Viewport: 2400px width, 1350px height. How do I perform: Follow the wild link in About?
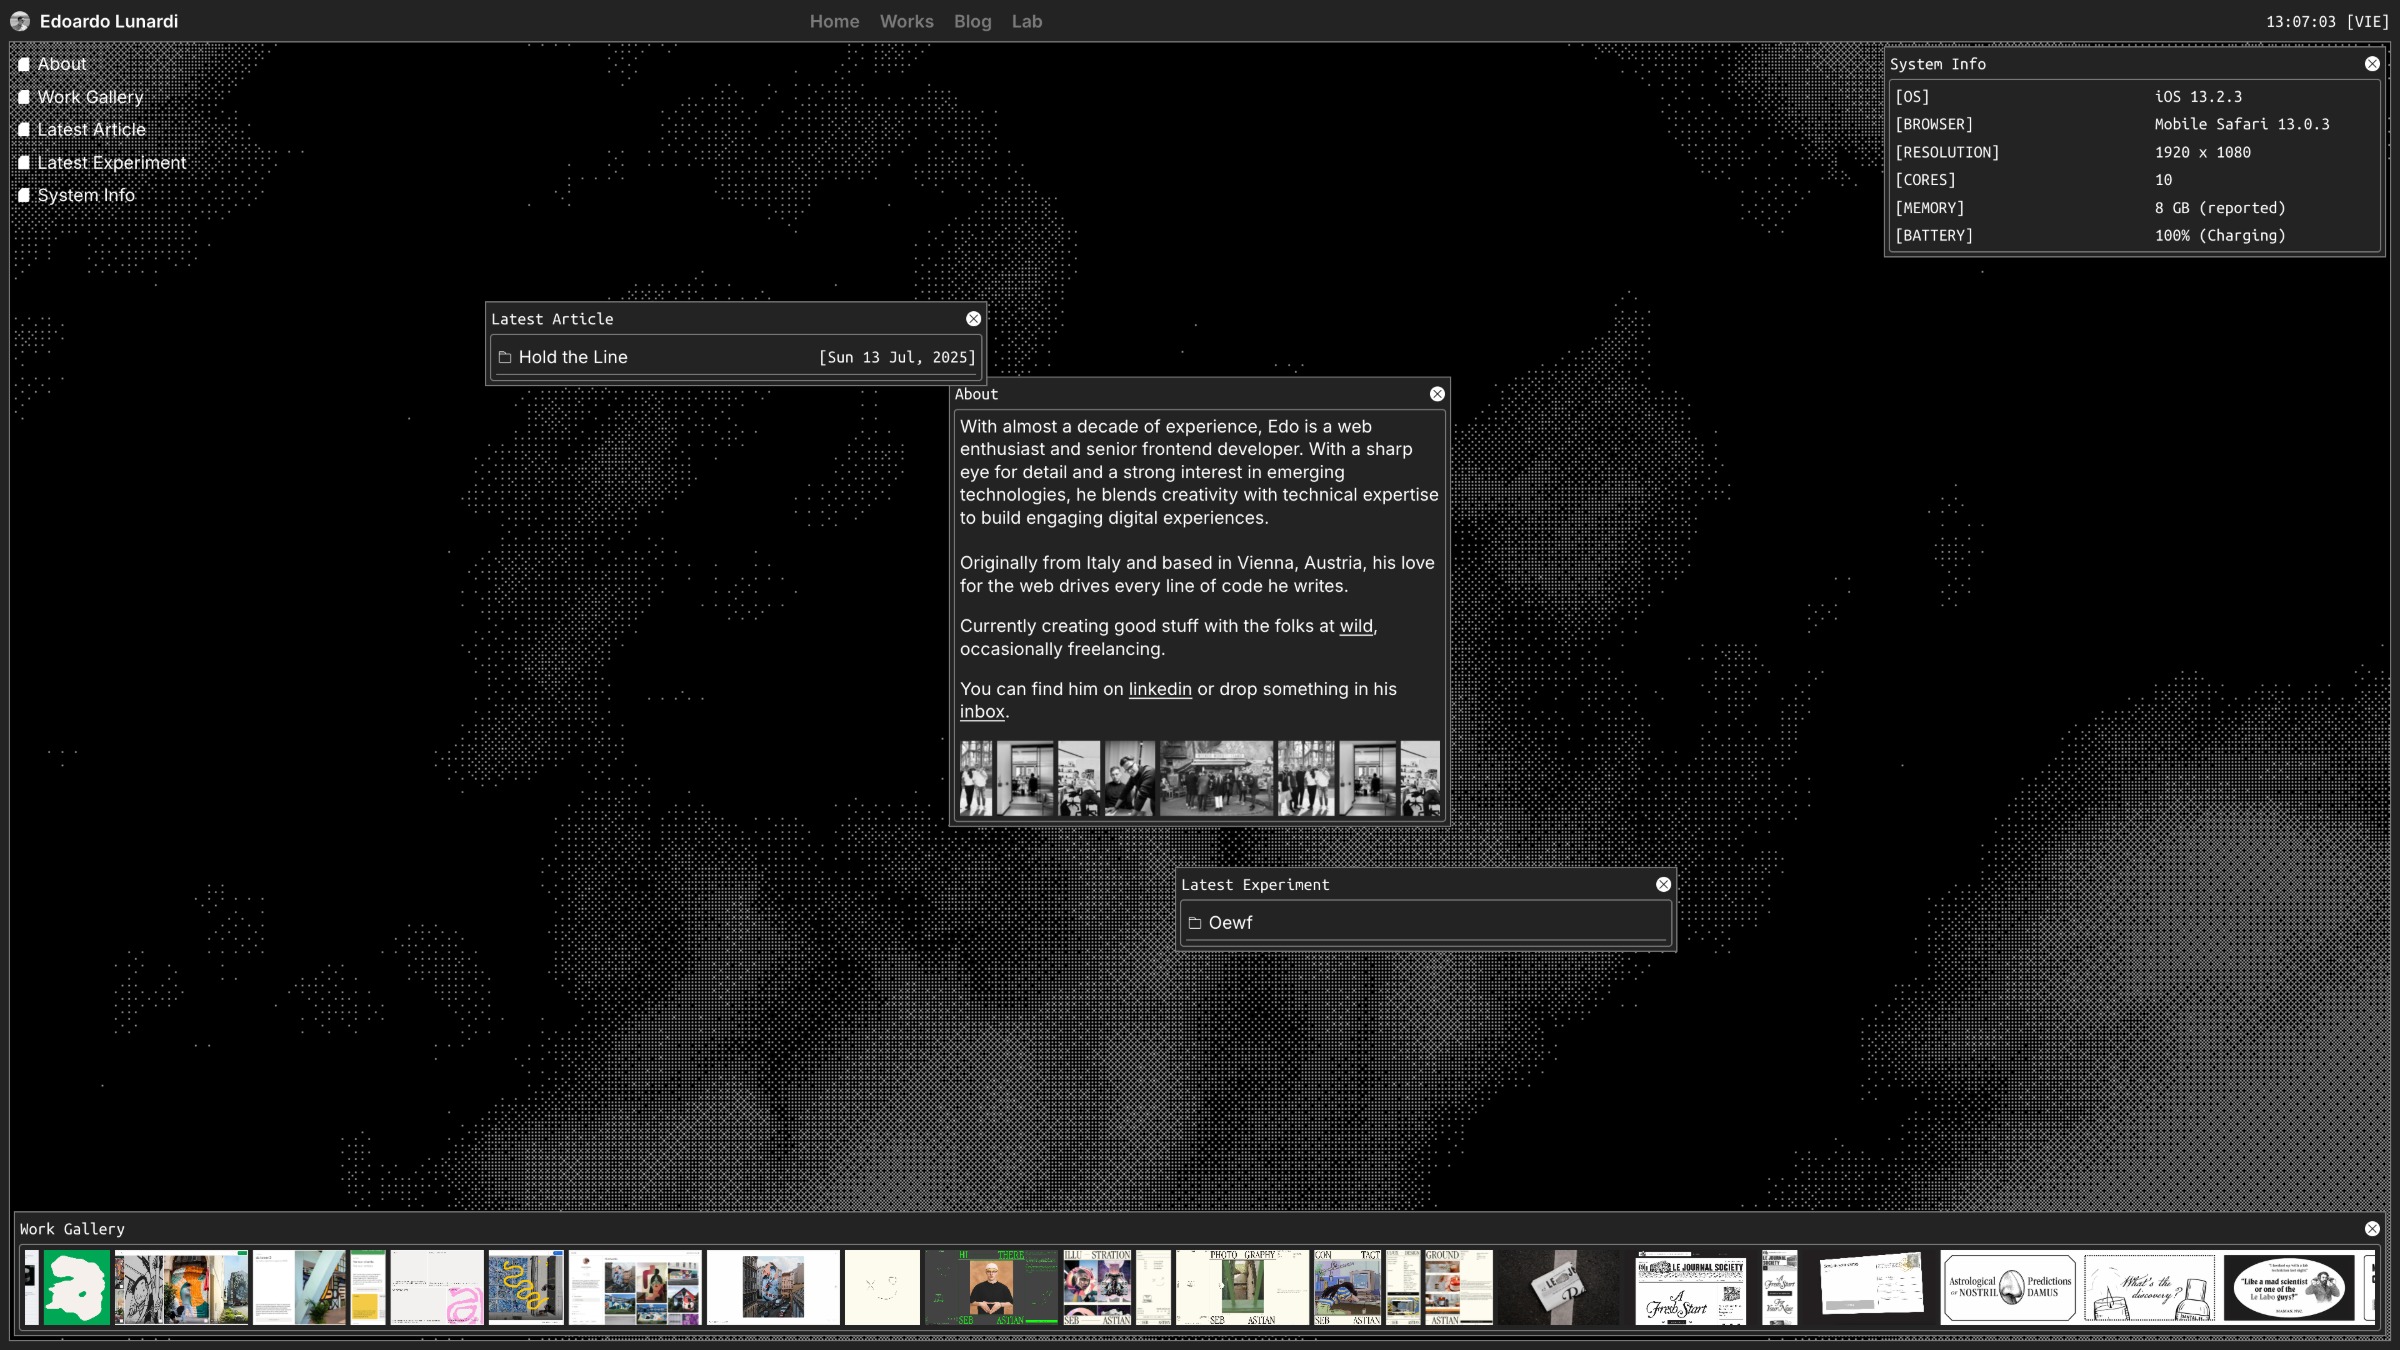(1355, 626)
